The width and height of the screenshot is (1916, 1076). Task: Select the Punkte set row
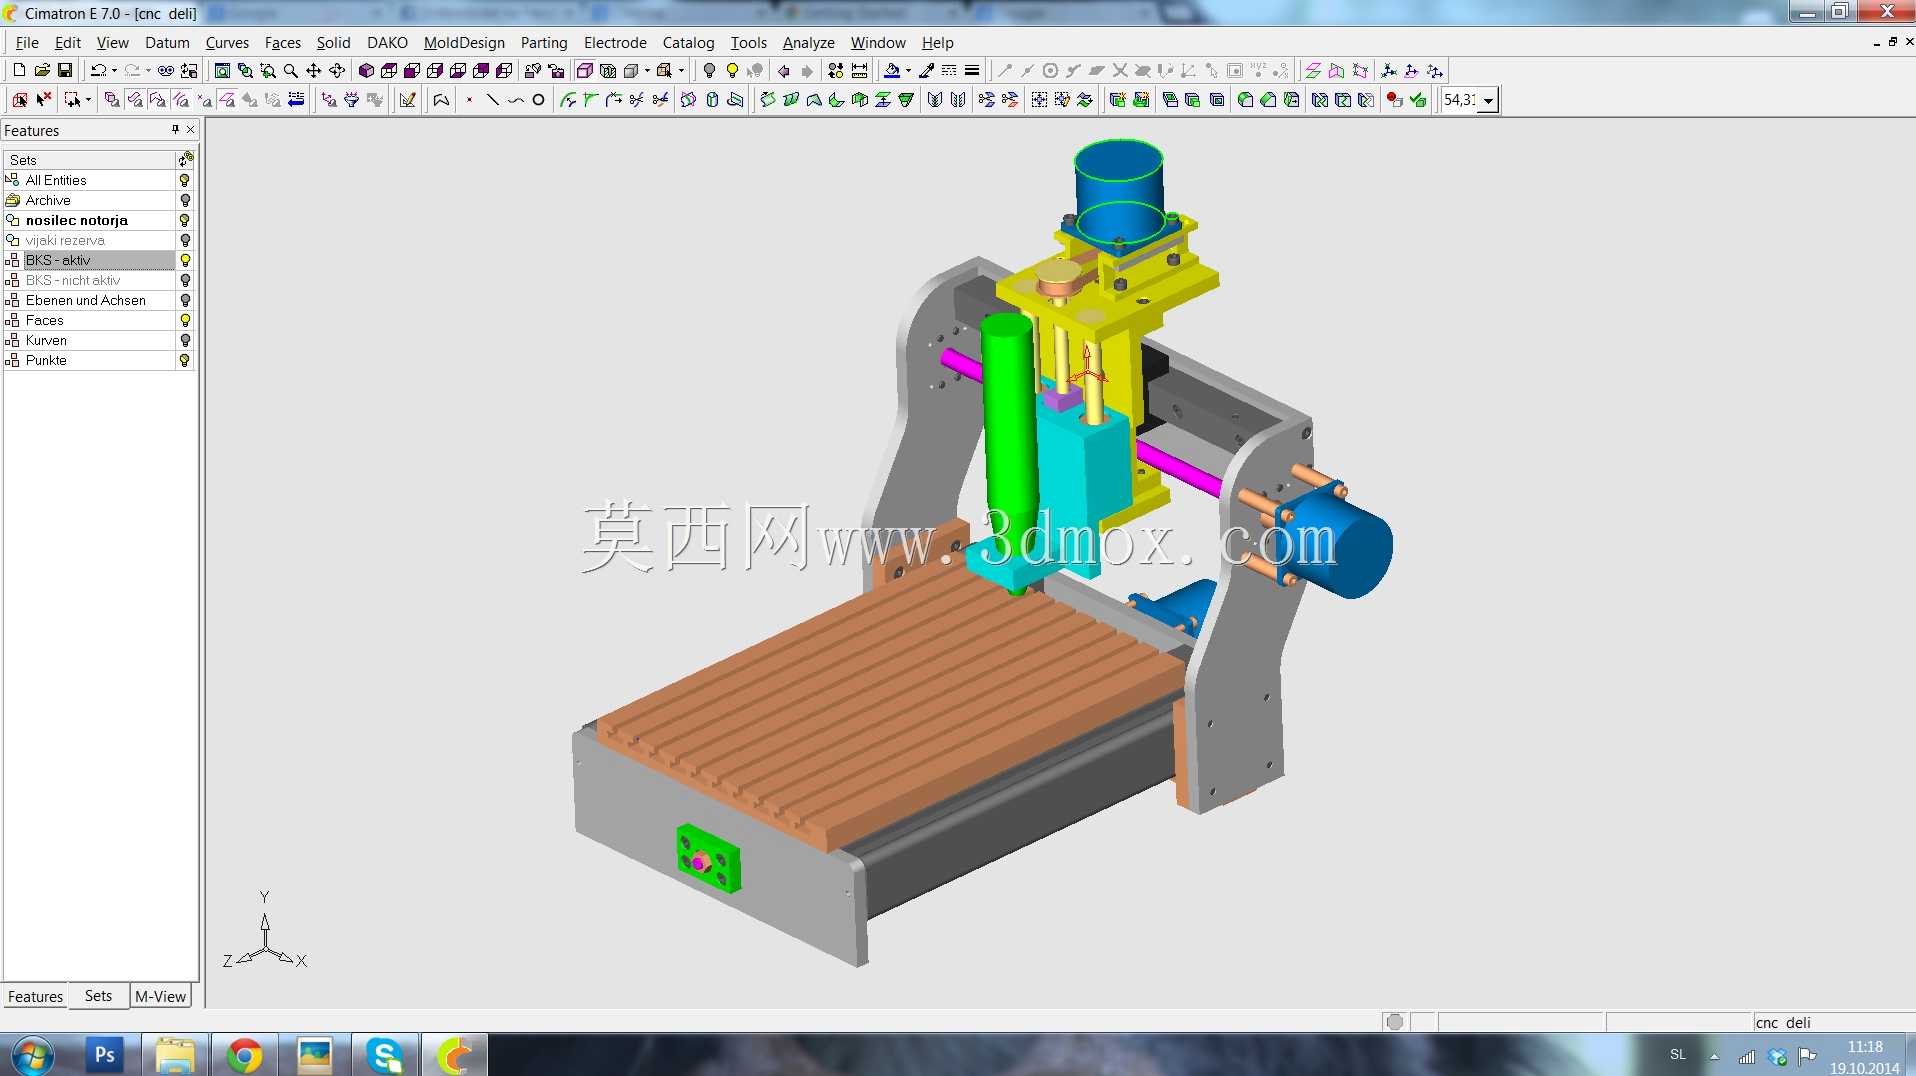click(x=89, y=360)
